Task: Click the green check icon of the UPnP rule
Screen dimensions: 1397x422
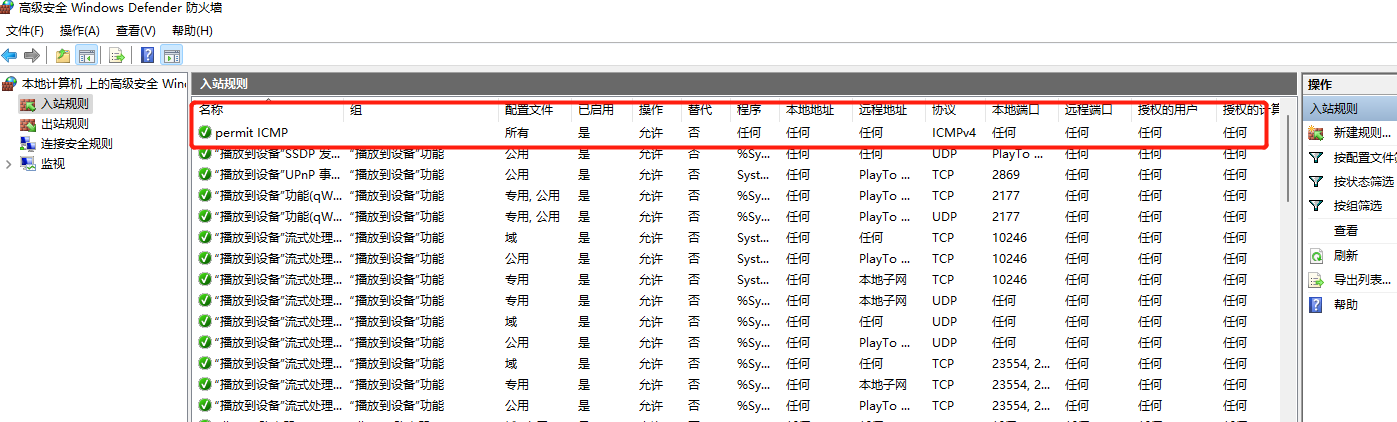Action: point(205,174)
